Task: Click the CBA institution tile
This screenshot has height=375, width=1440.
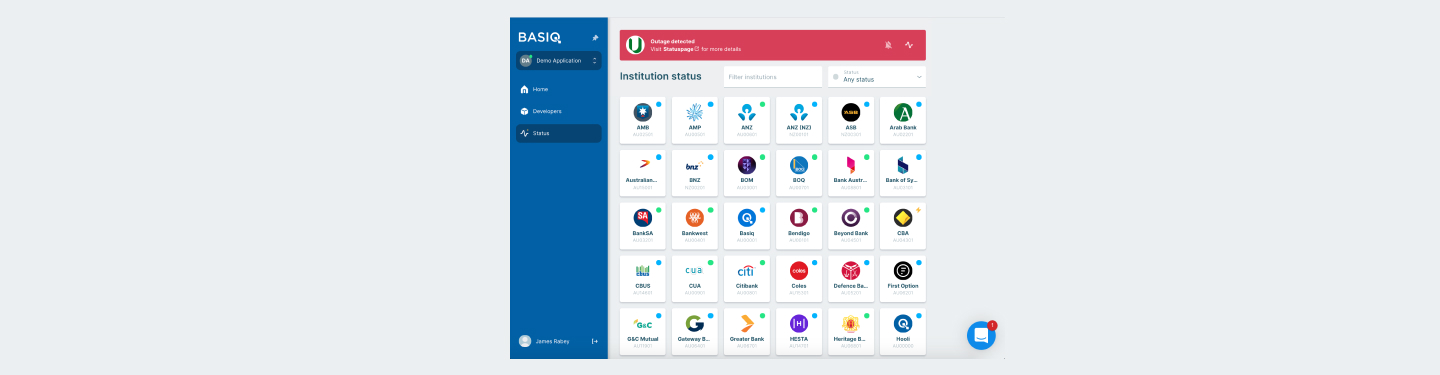Action: pyautogui.click(x=903, y=225)
